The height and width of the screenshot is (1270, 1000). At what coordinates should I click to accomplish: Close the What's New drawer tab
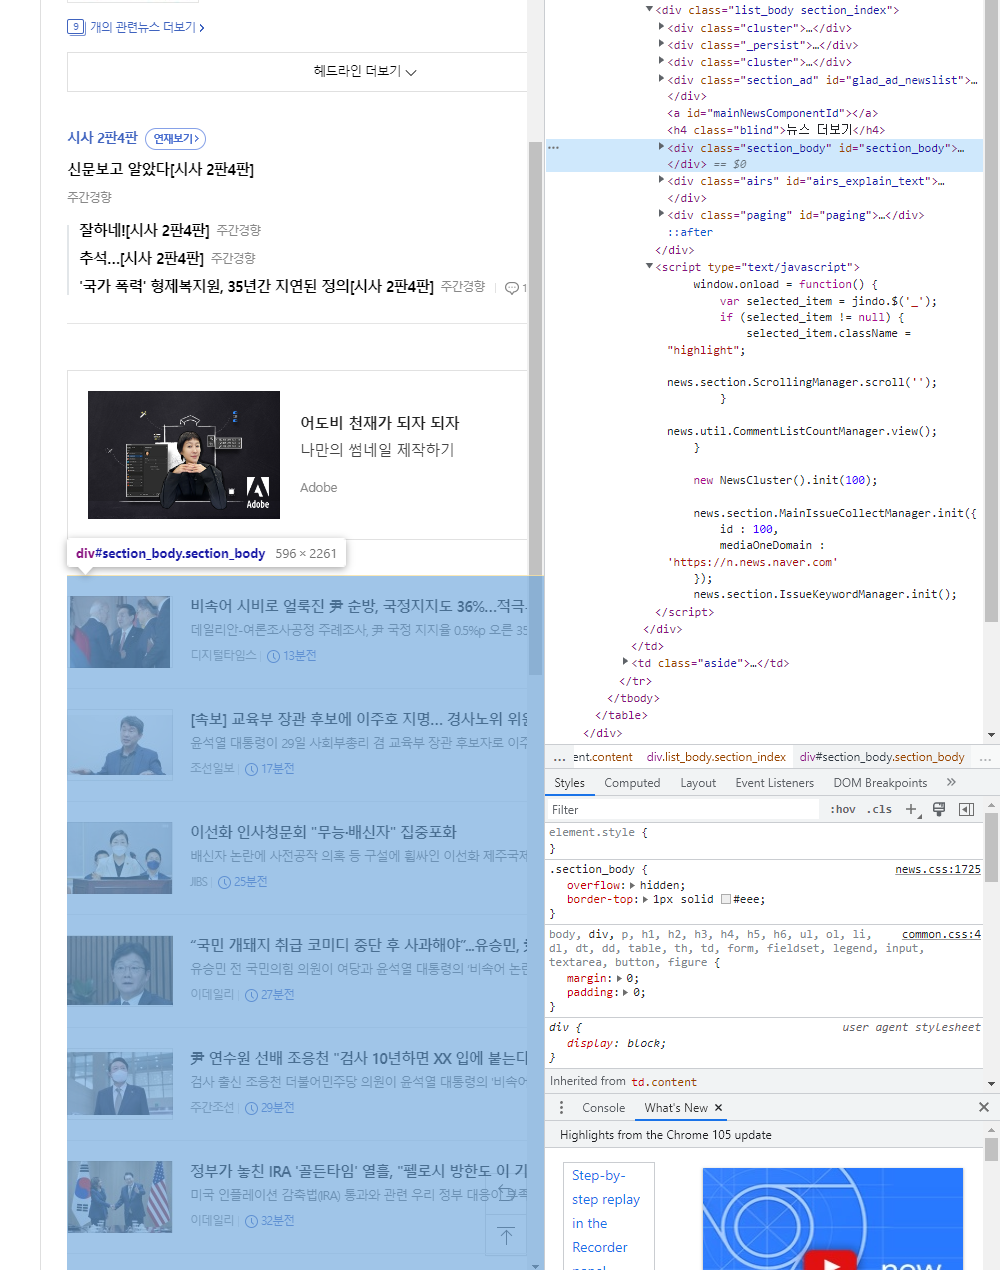(x=718, y=1108)
